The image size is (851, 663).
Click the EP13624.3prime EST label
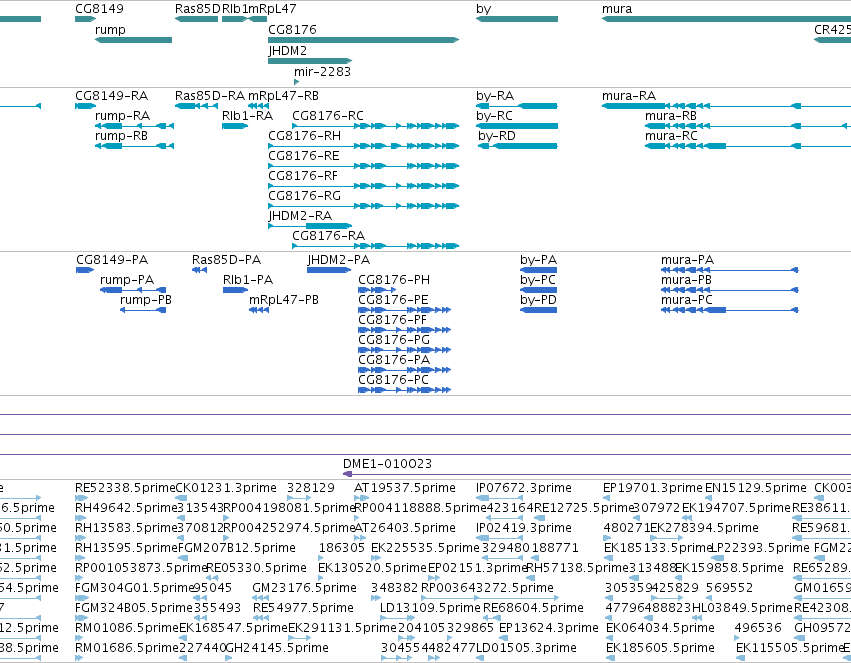tap(549, 628)
